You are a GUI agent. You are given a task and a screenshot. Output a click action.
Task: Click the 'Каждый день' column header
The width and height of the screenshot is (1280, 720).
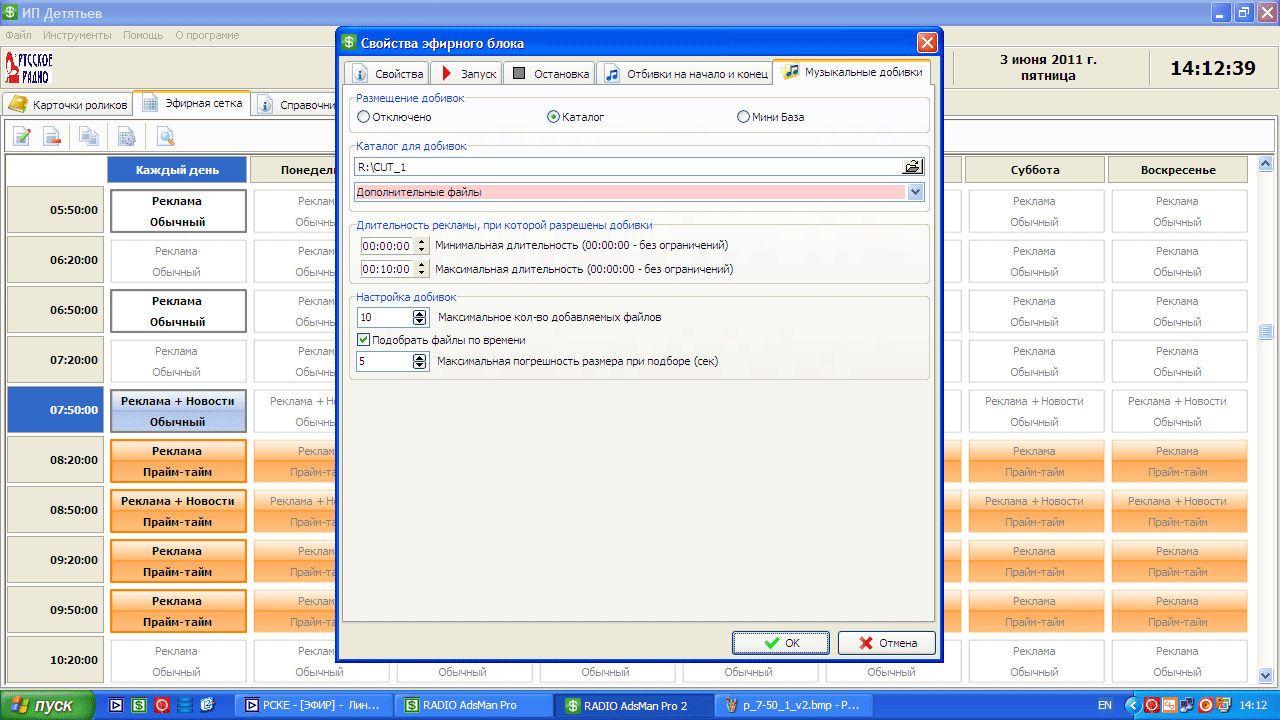177,170
